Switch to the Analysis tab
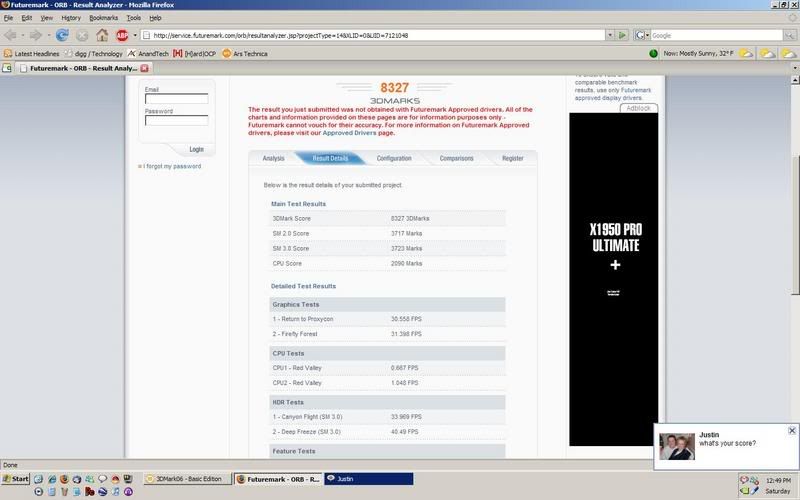This screenshot has width=800, height=500. (x=273, y=158)
